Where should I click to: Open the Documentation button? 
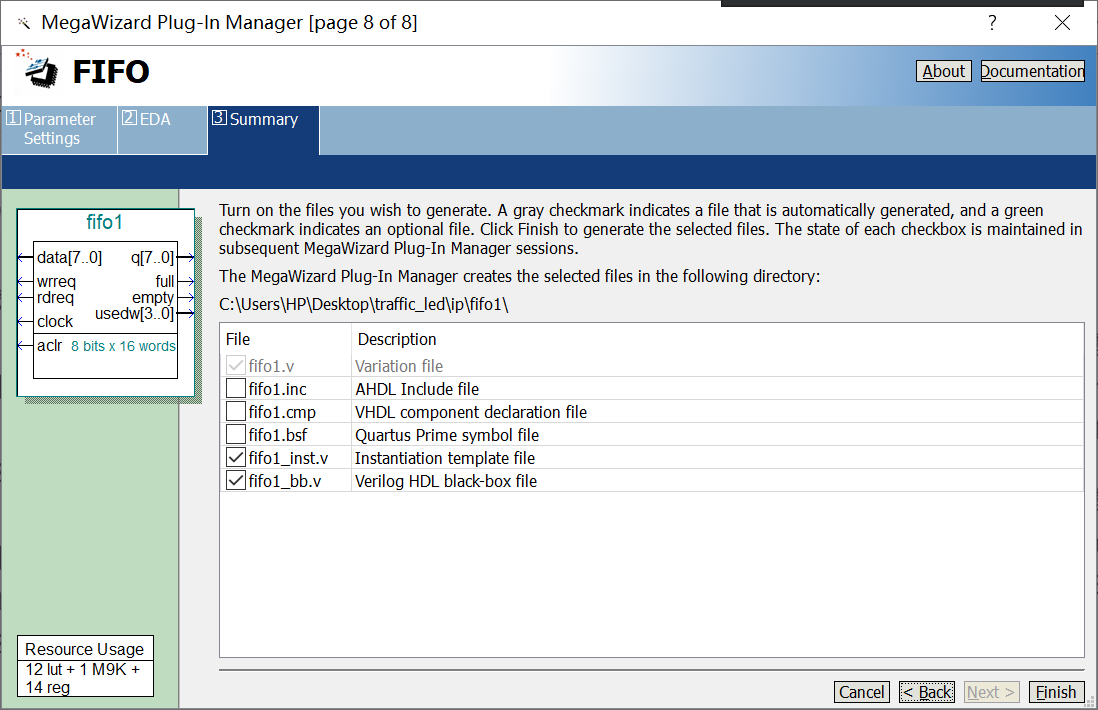point(1032,71)
